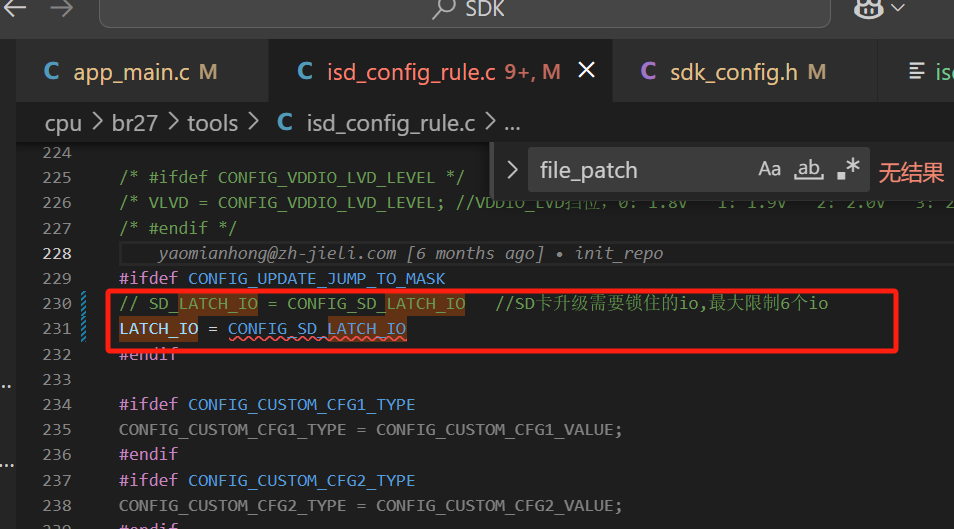Click the modified-lines gutter marker beside line 230
This screenshot has height=529, width=954.
pos(83,316)
